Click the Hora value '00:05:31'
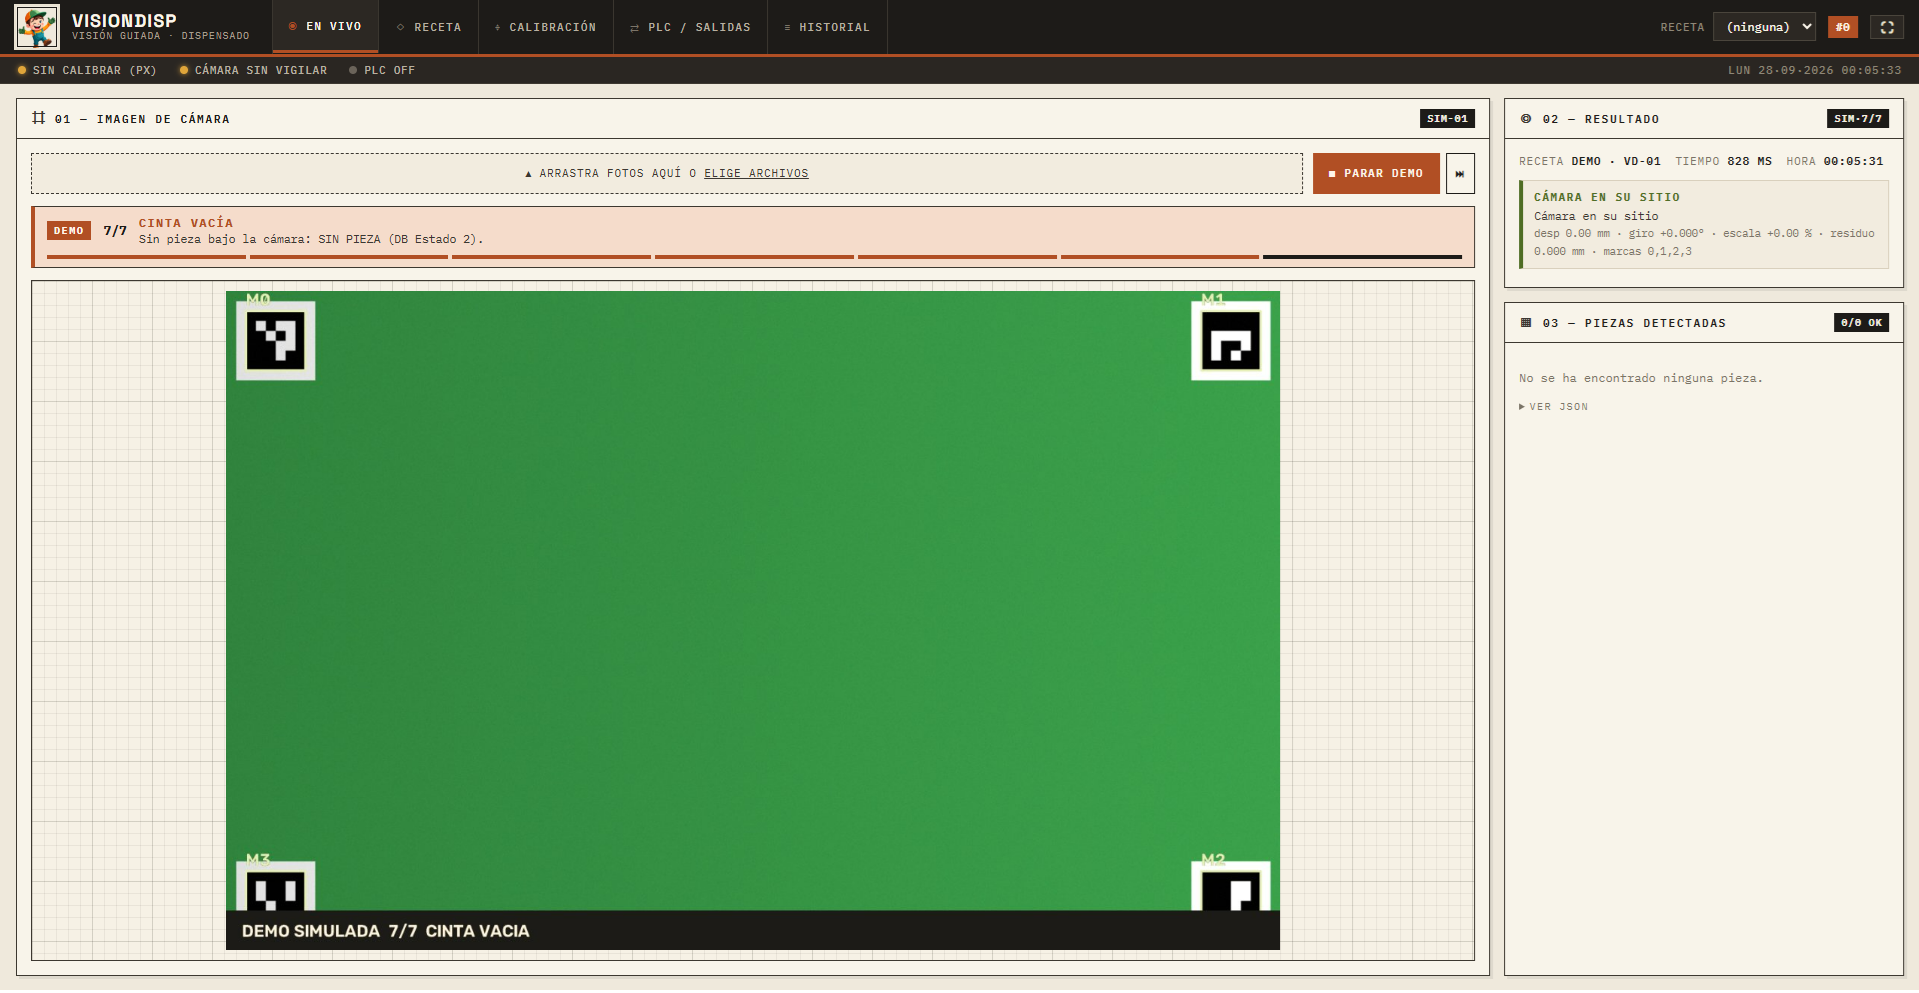The height and width of the screenshot is (993, 1919). [1853, 161]
